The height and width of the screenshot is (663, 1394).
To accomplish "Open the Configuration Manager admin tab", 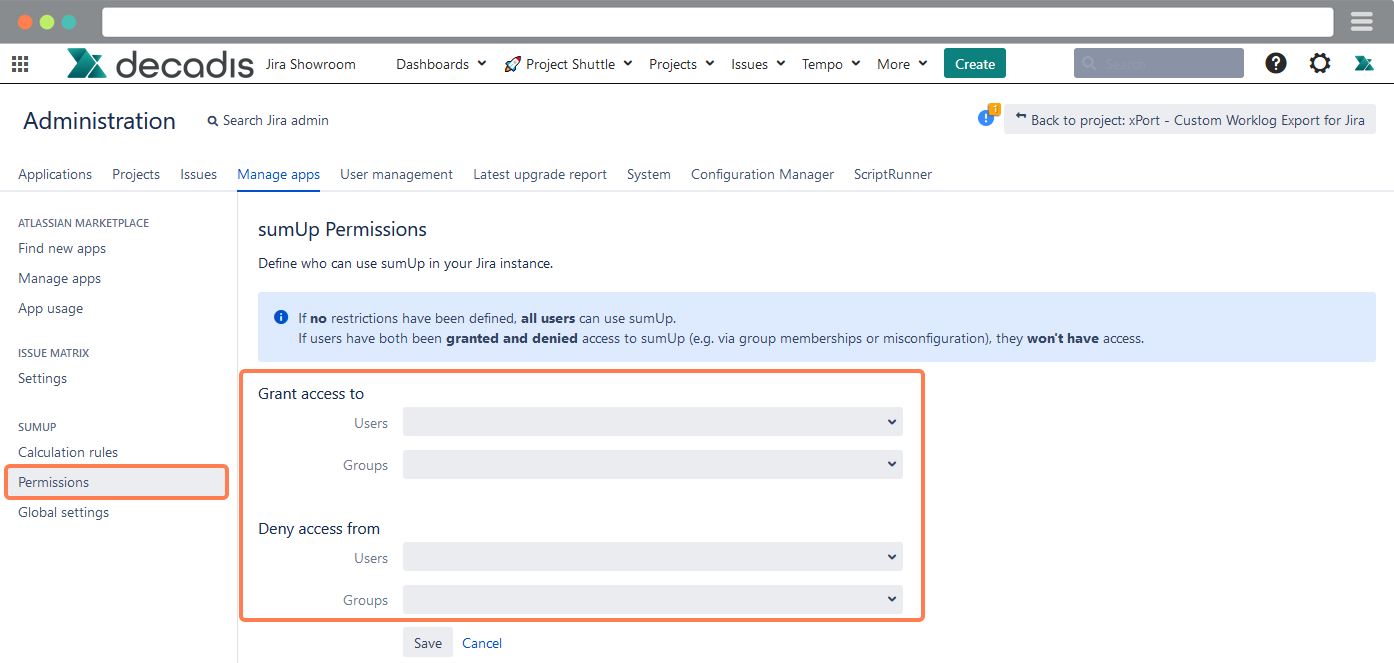I will [x=762, y=174].
